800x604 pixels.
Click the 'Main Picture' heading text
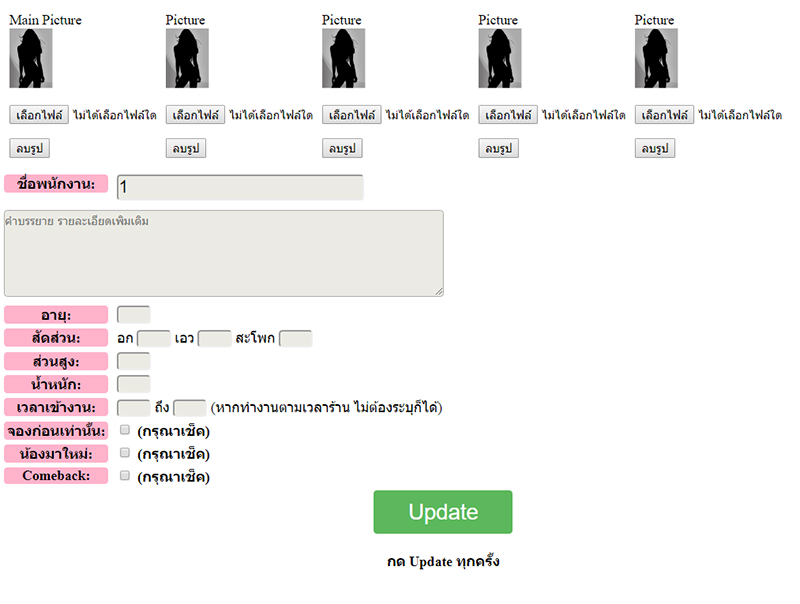45,20
